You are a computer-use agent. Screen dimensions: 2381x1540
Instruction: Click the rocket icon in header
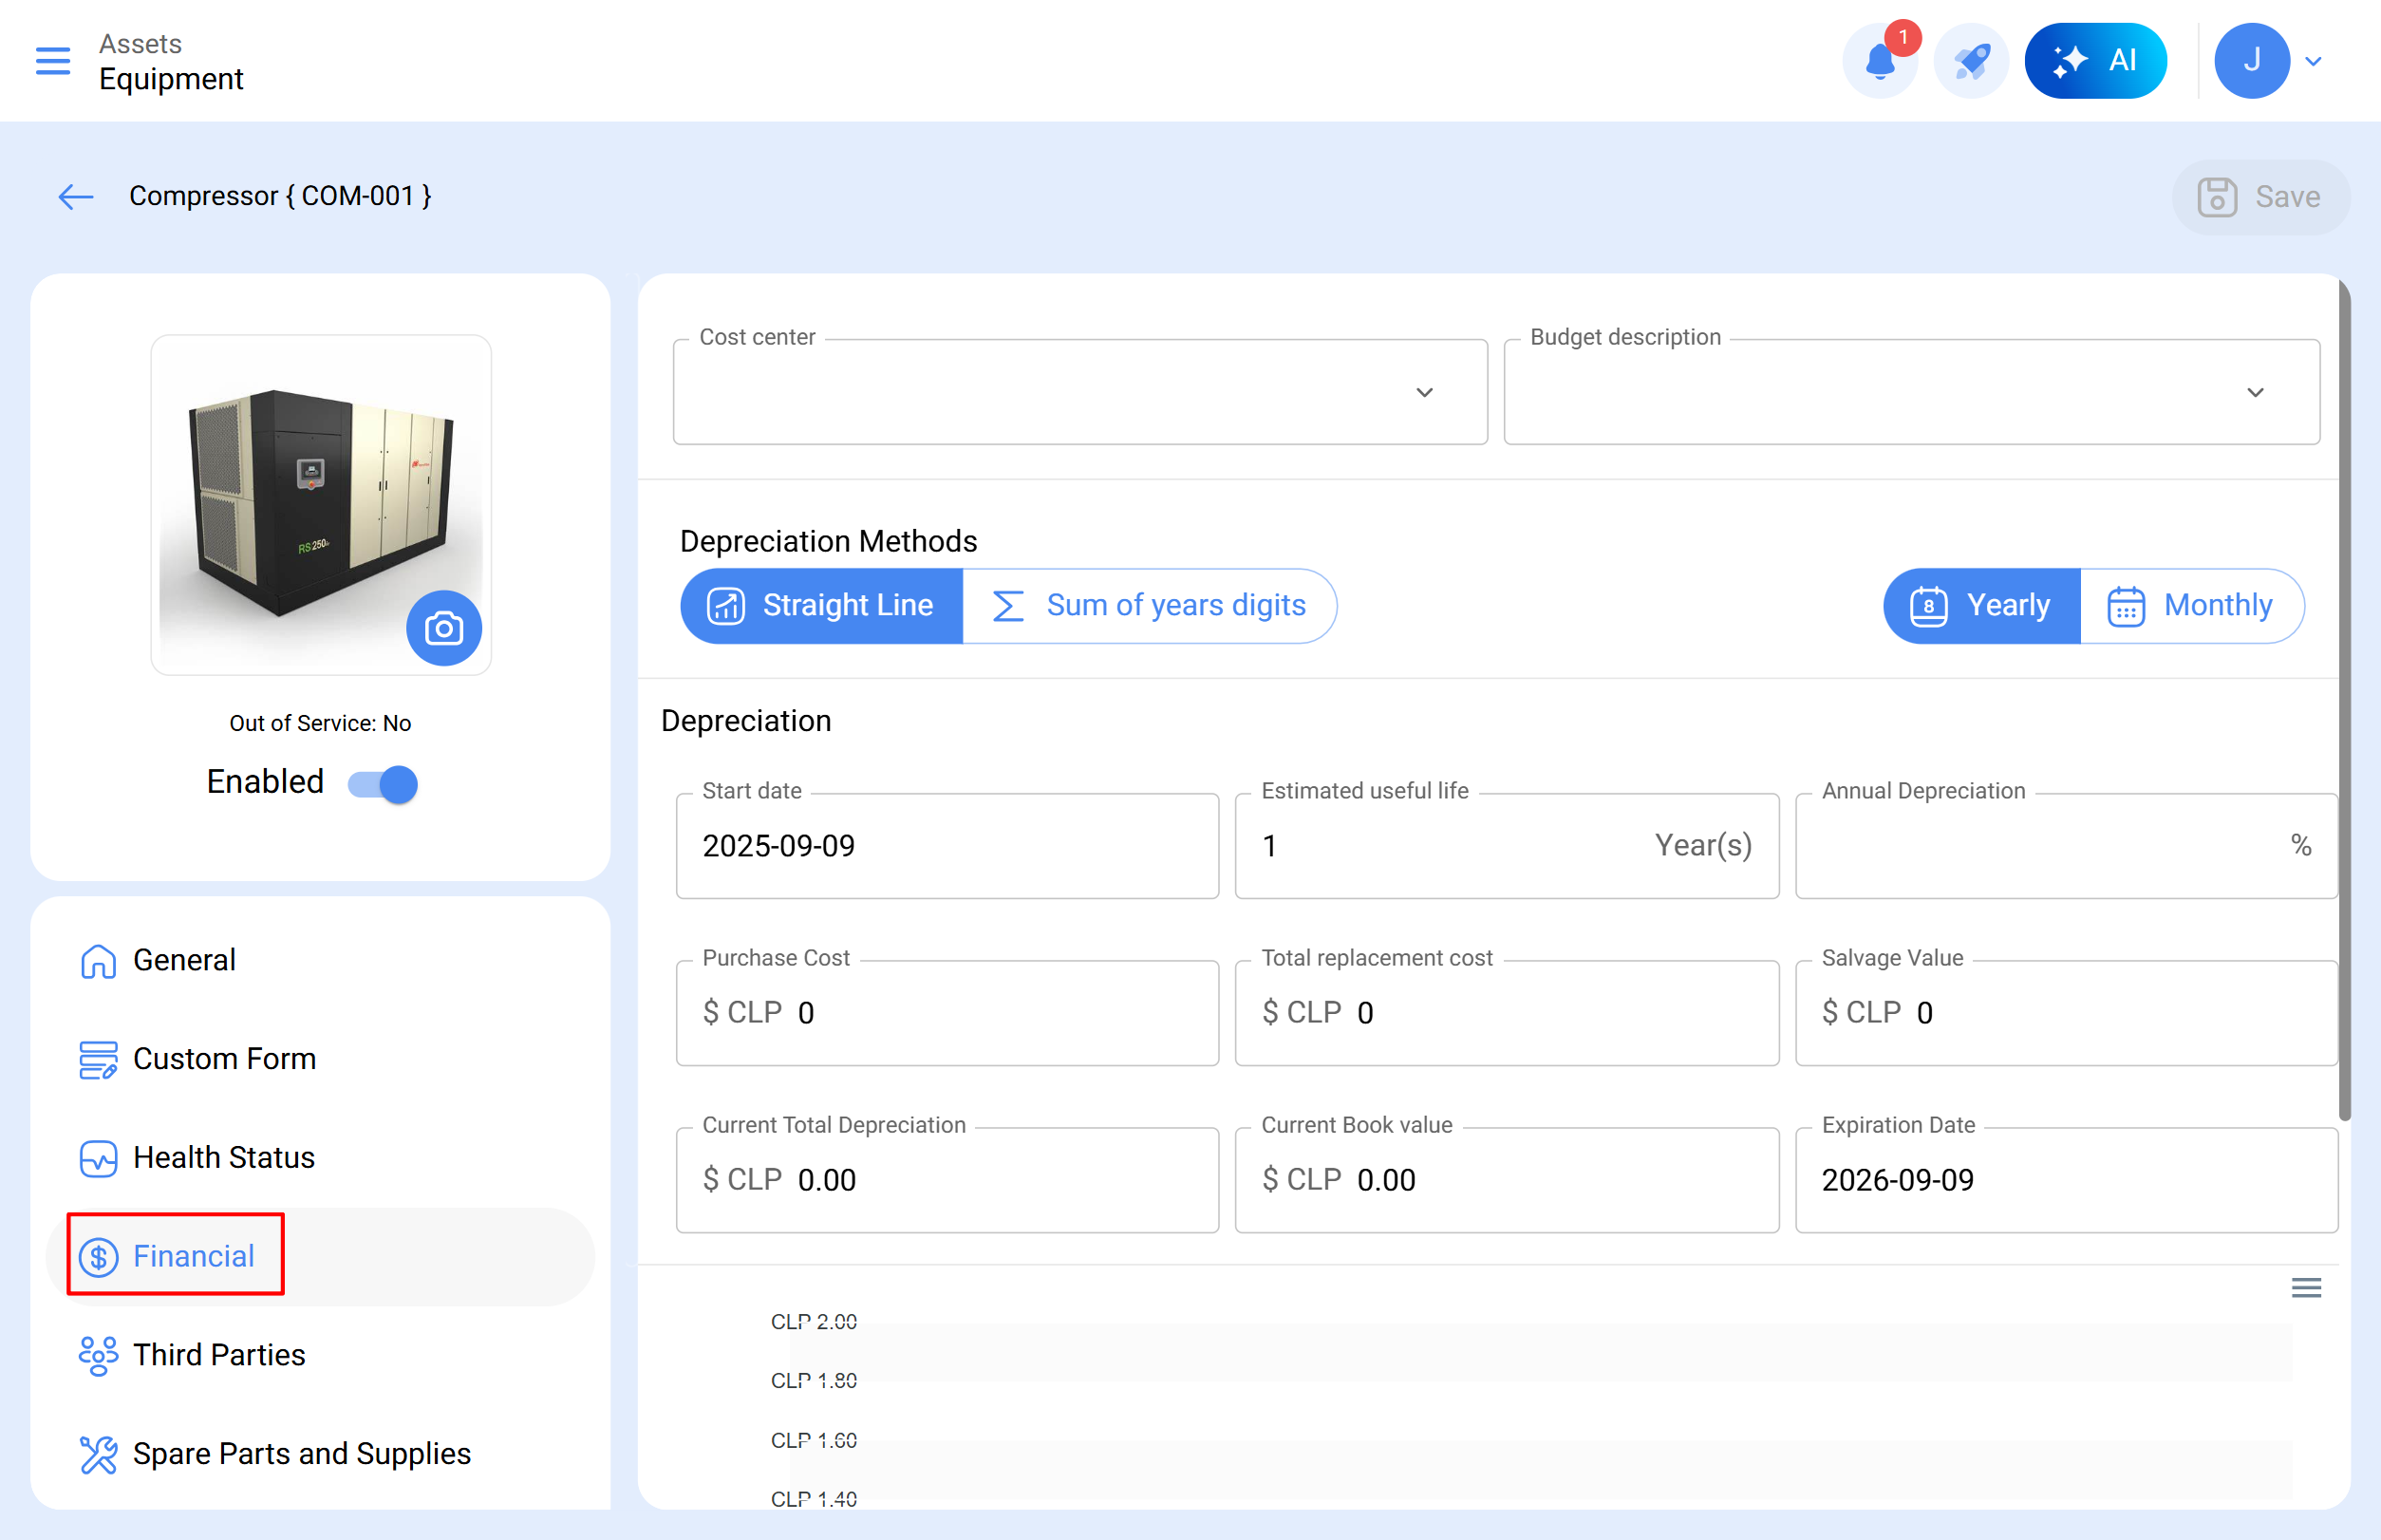(x=1970, y=61)
